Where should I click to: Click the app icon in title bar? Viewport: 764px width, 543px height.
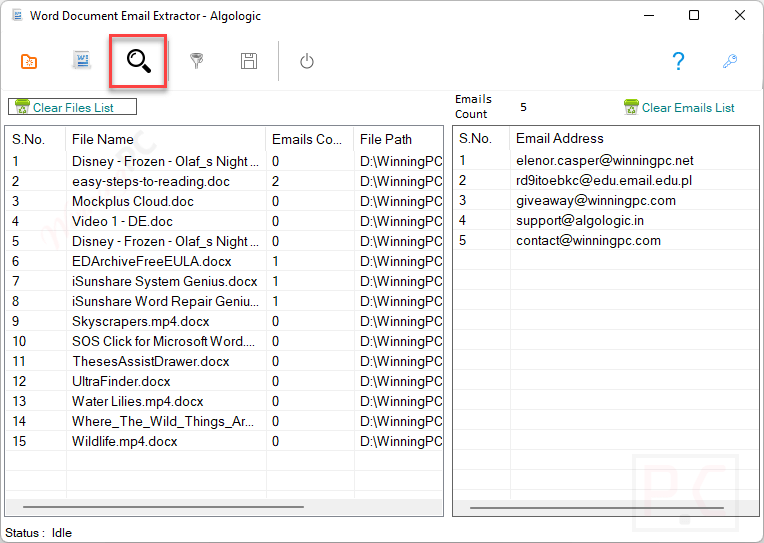(x=18, y=16)
